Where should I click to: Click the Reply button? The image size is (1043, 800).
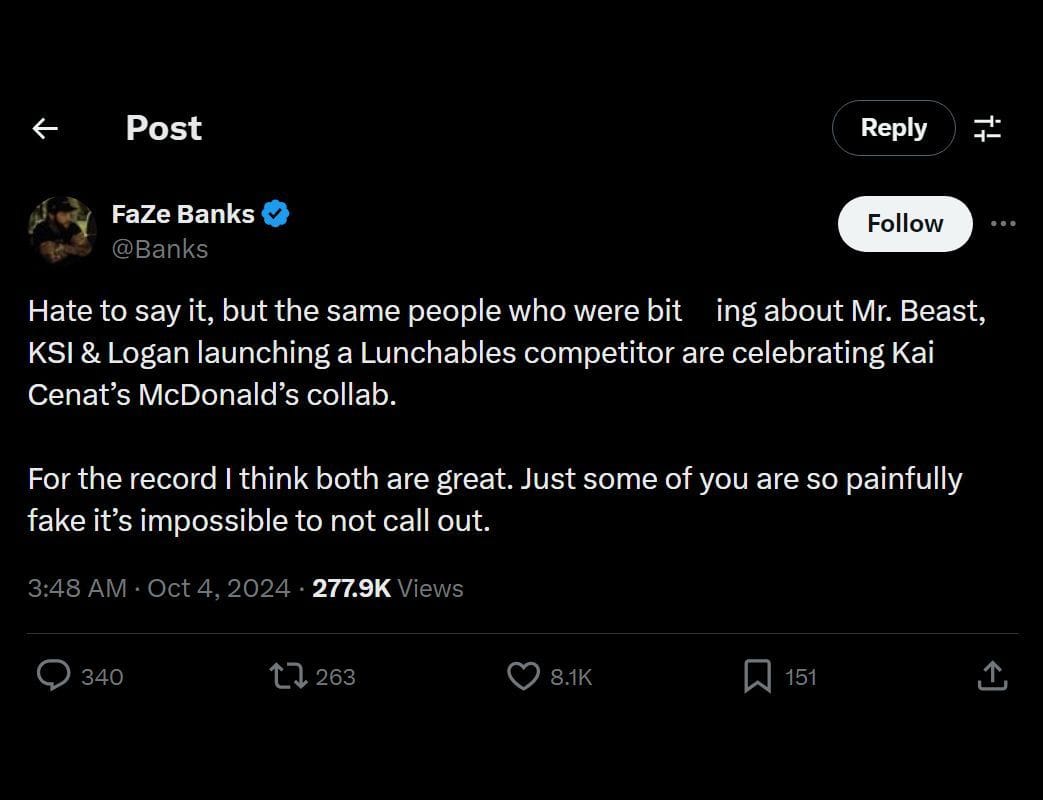(893, 128)
